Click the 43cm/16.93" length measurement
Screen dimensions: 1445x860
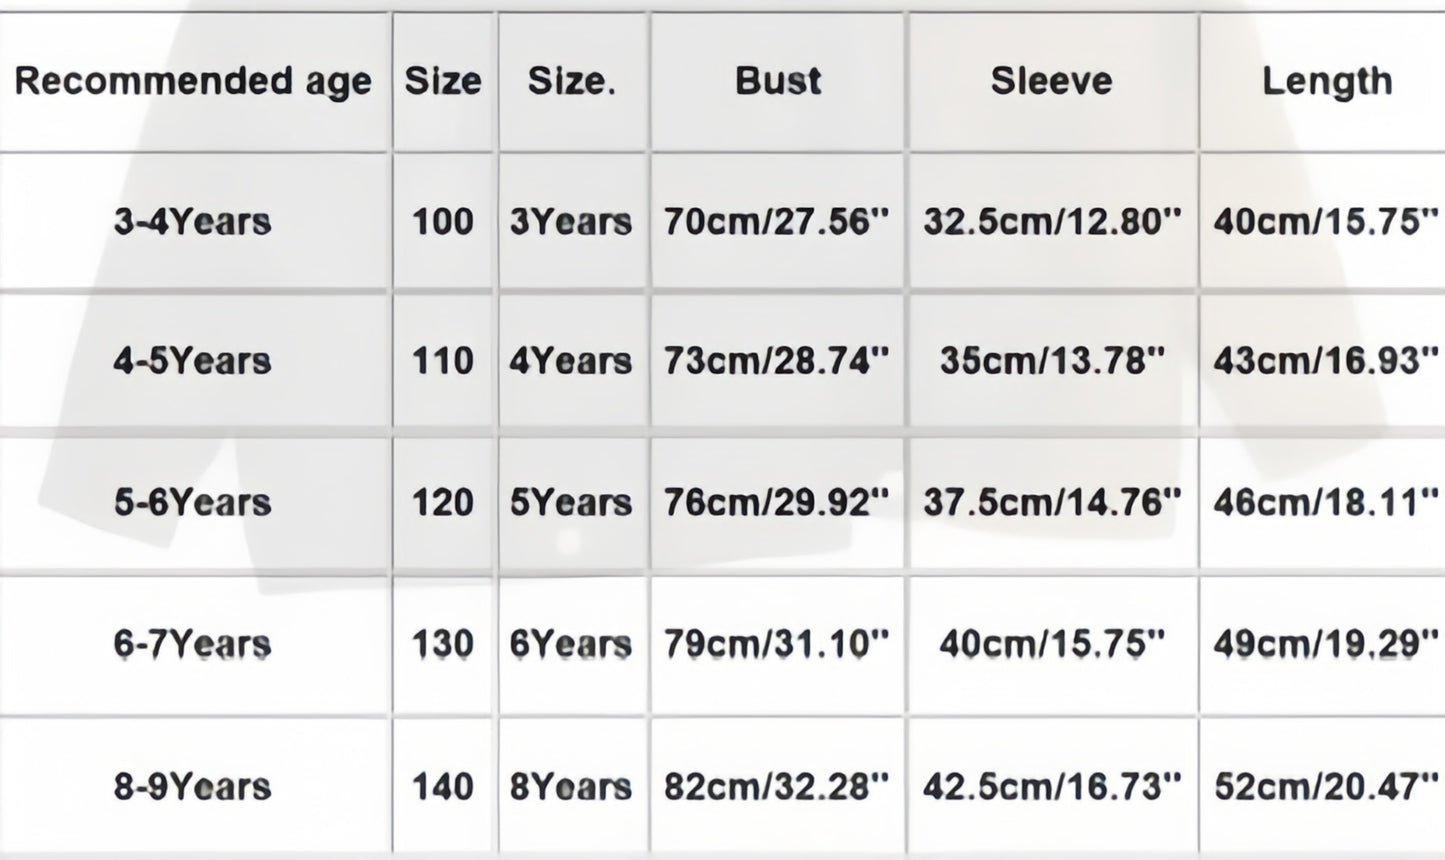(x=1326, y=361)
